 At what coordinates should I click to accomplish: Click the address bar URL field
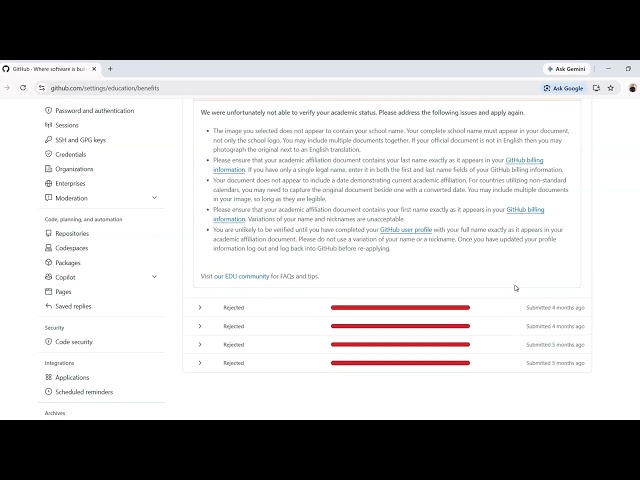click(x=286, y=88)
